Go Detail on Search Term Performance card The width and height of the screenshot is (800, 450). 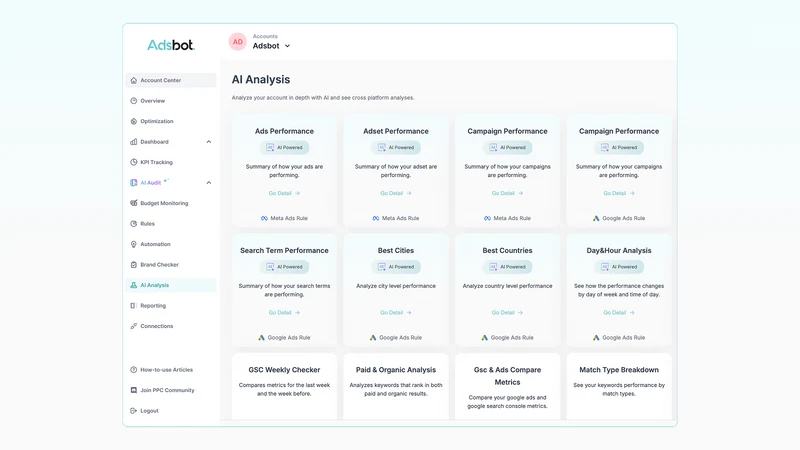[284, 313]
